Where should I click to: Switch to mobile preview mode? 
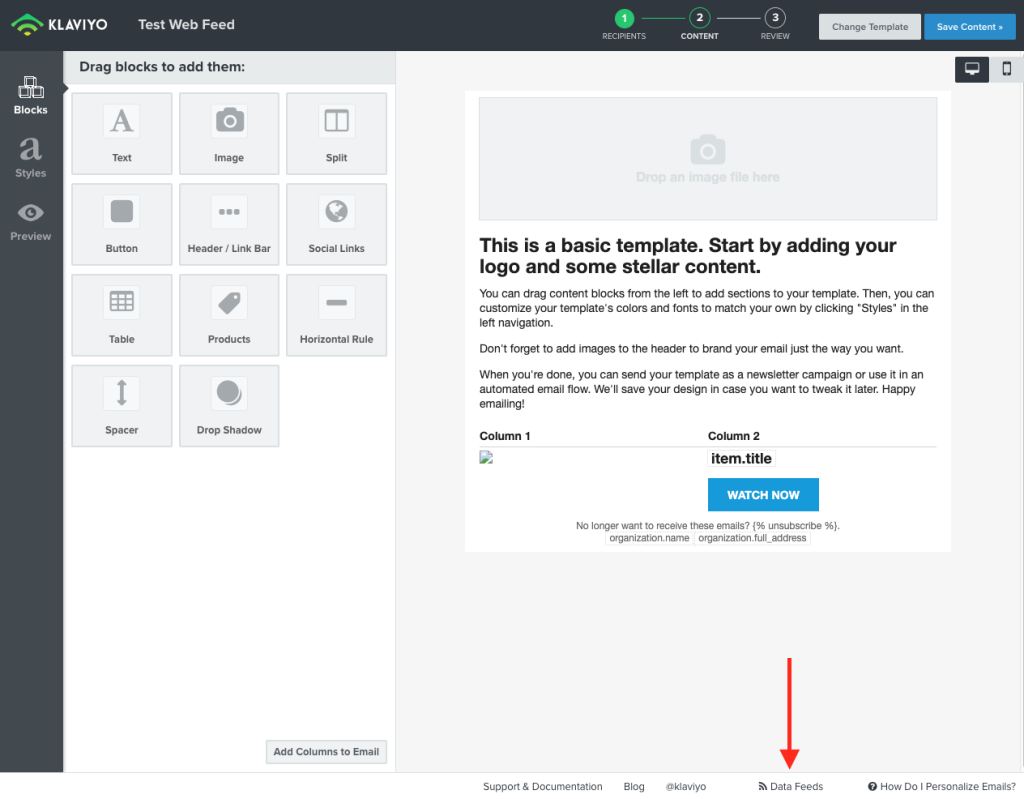pos(1006,69)
